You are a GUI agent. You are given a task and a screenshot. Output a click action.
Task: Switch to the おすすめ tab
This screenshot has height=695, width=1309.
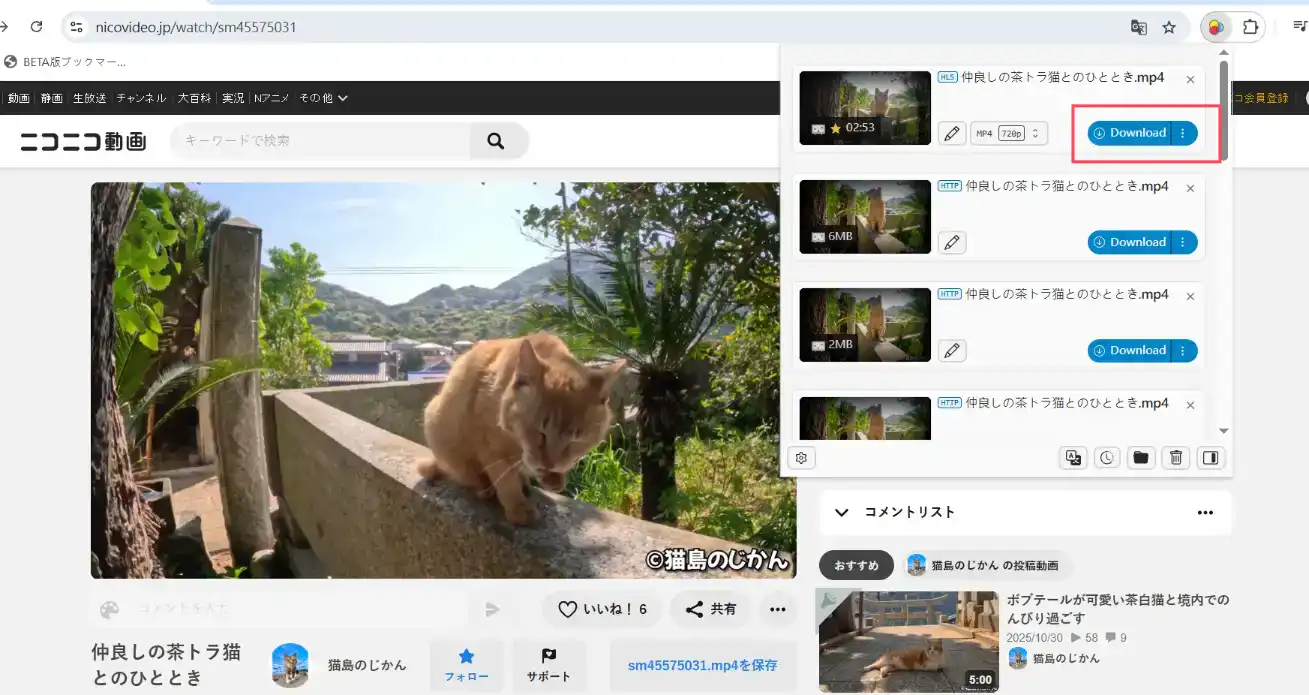(x=856, y=565)
